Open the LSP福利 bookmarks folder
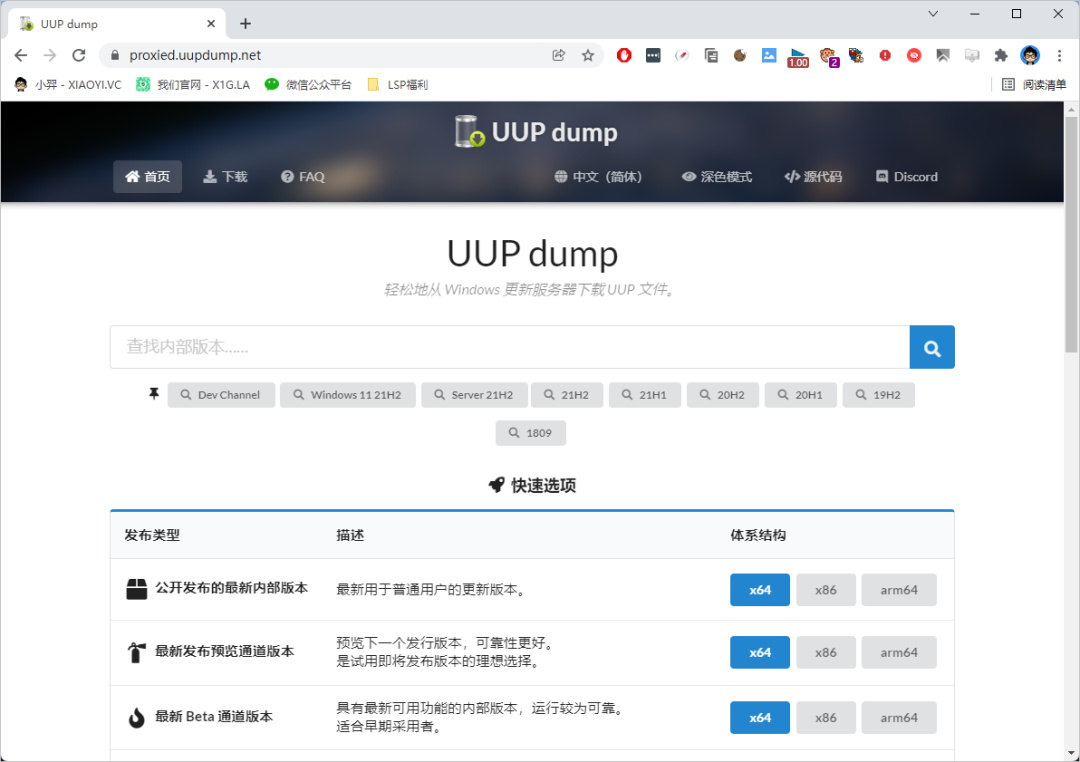The image size is (1080, 762). click(397, 85)
